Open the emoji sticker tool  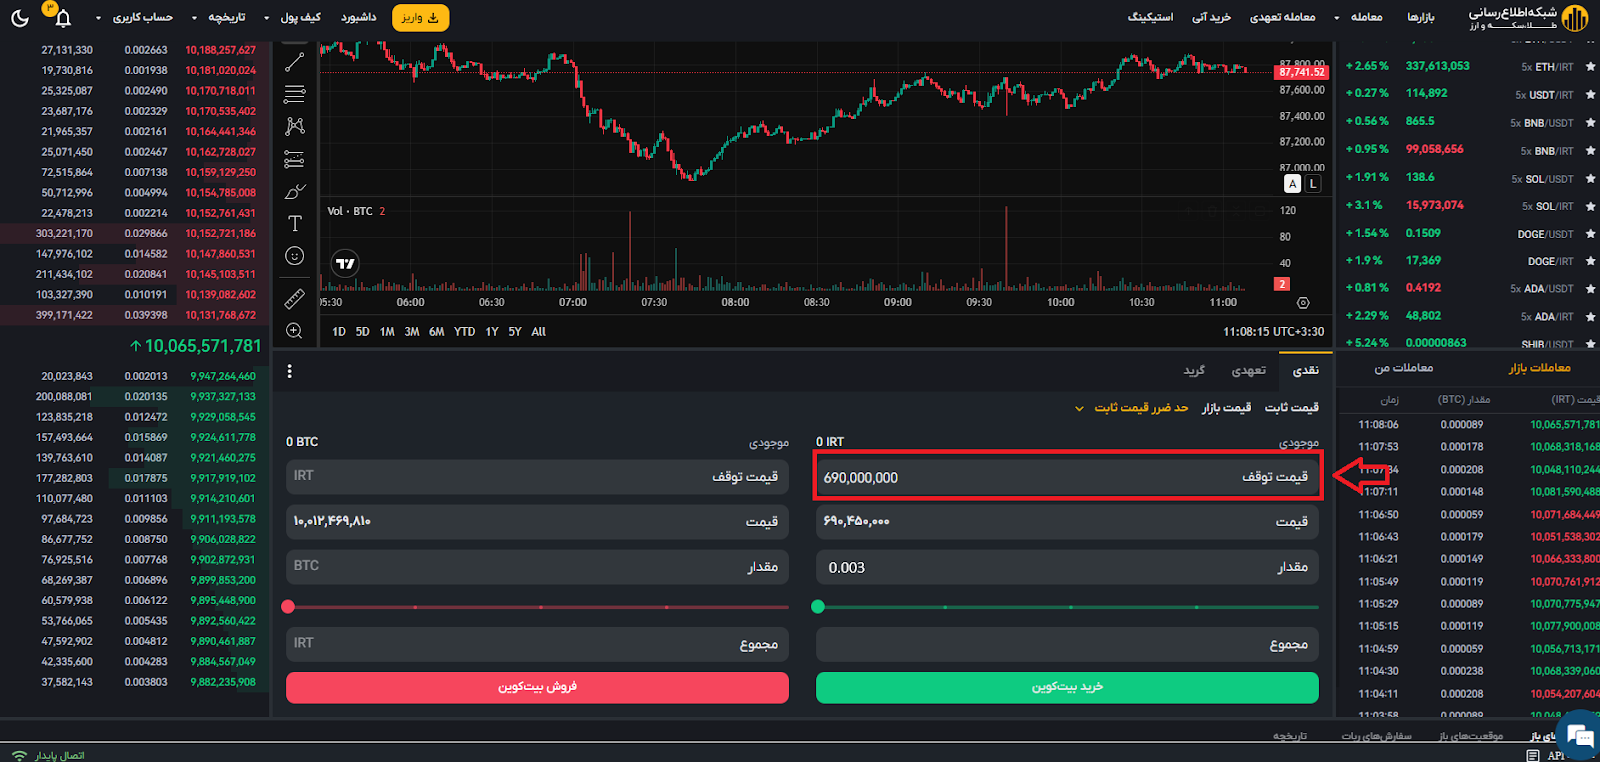(x=294, y=256)
